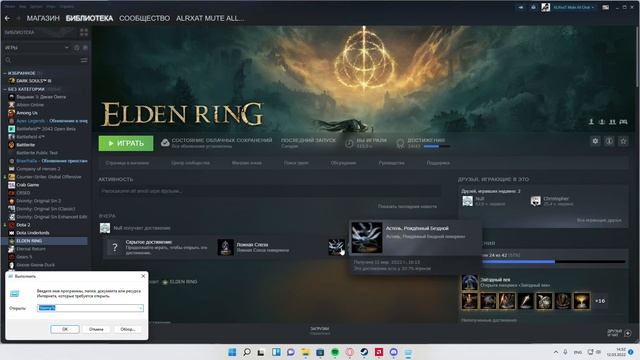Open the store page link under play bar
Viewport: 640px width, 360px height.
(127, 163)
